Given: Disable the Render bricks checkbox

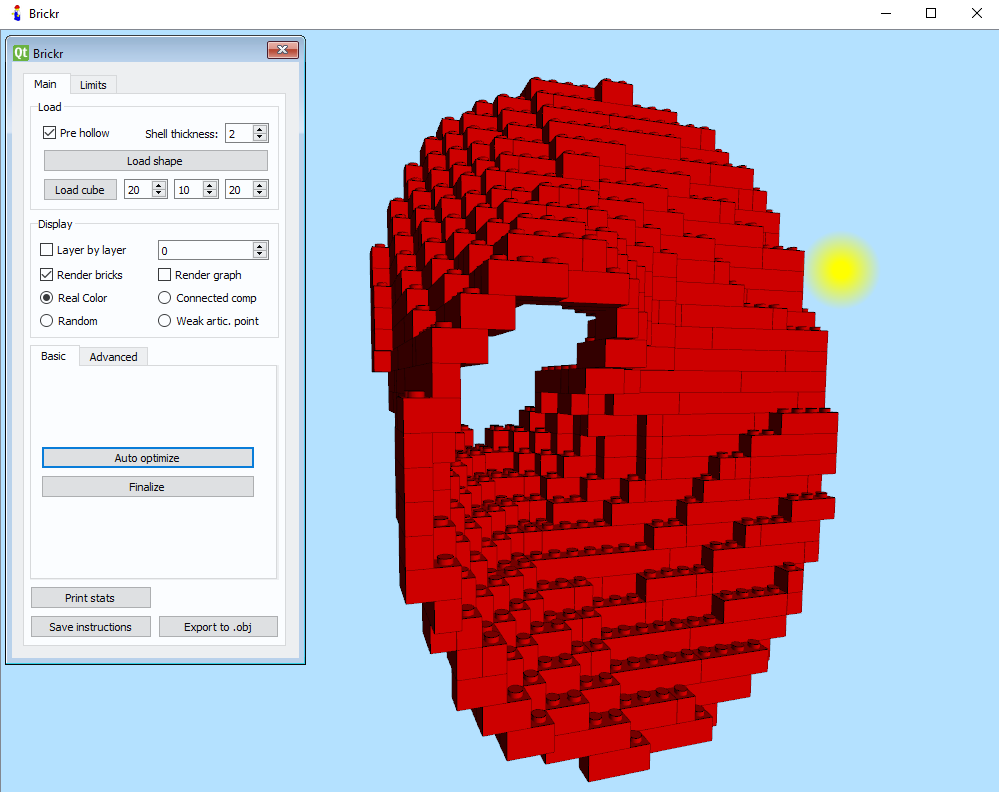Looking at the screenshot, I should coord(47,275).
